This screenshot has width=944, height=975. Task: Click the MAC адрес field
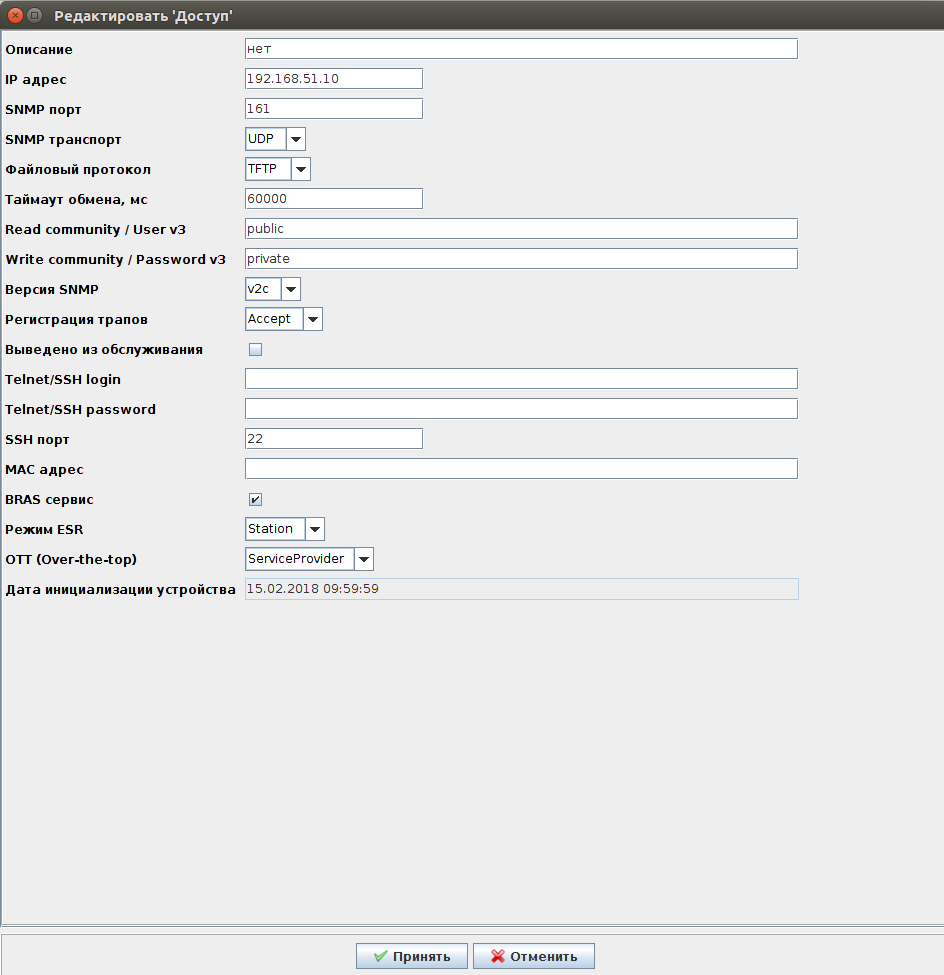pos(521,468)
